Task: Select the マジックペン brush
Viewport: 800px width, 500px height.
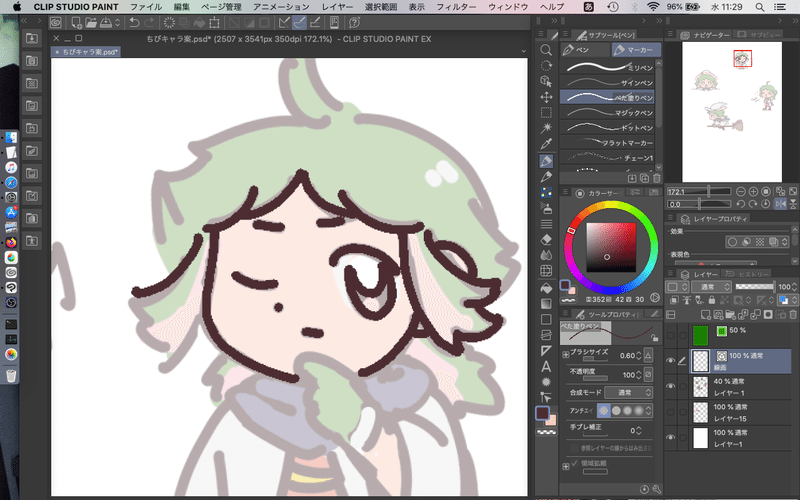Action: tap(607, 112)
